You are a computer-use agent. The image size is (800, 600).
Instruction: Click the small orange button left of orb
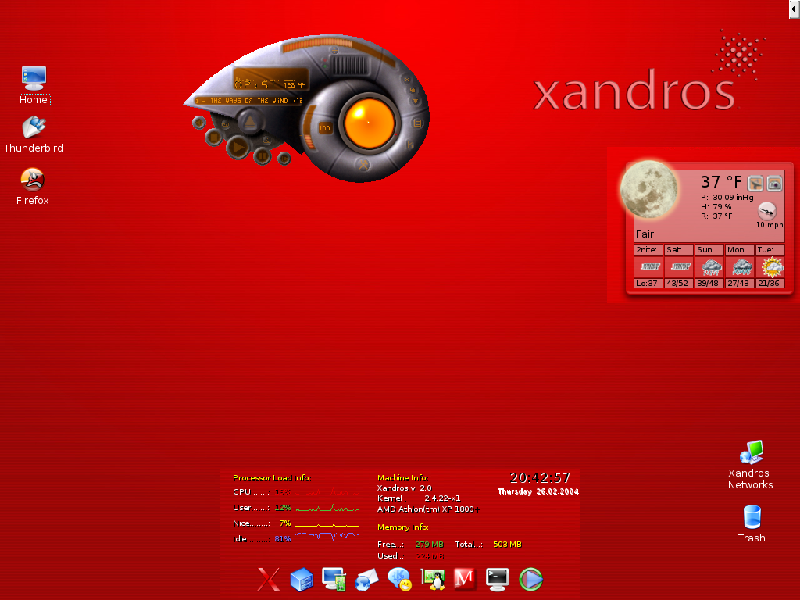325,128
